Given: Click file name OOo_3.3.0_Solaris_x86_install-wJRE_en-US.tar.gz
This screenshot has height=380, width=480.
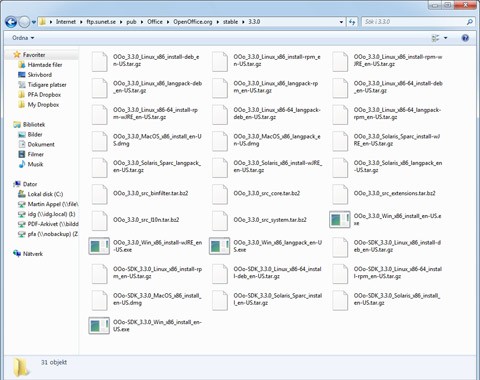Looking at the screenshot, I should 278,167.
